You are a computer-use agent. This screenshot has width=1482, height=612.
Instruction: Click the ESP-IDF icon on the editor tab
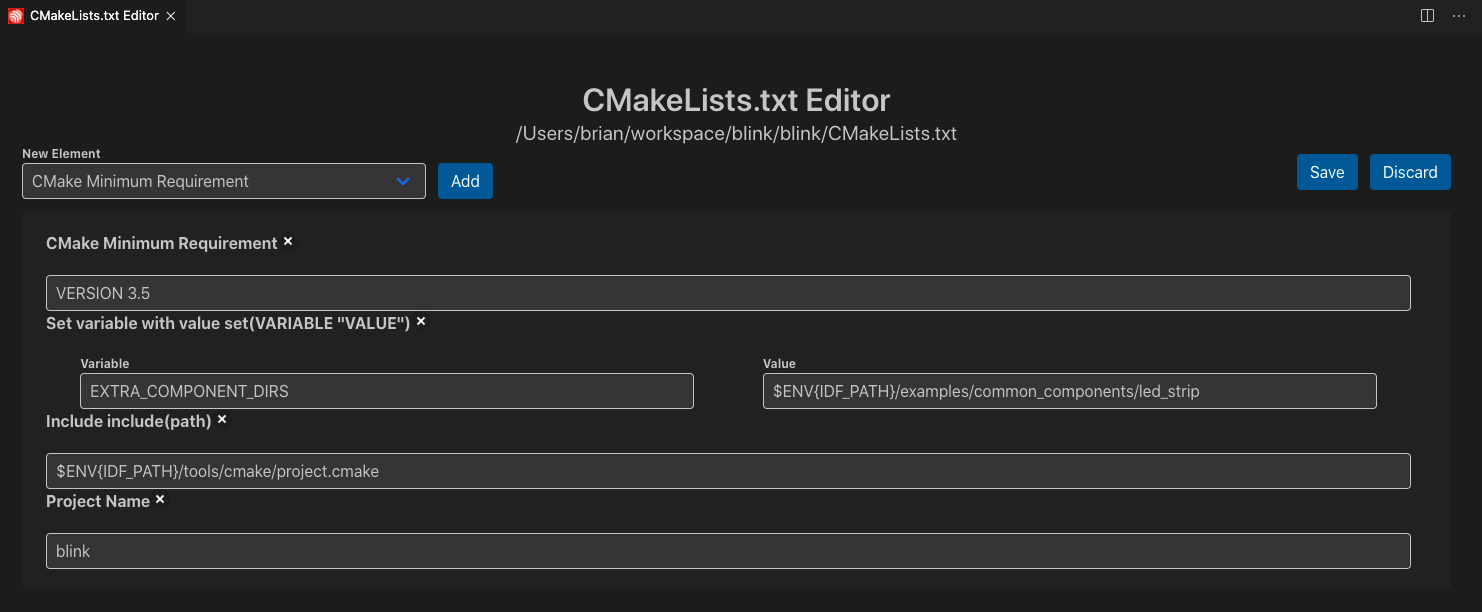pos(14,15)
